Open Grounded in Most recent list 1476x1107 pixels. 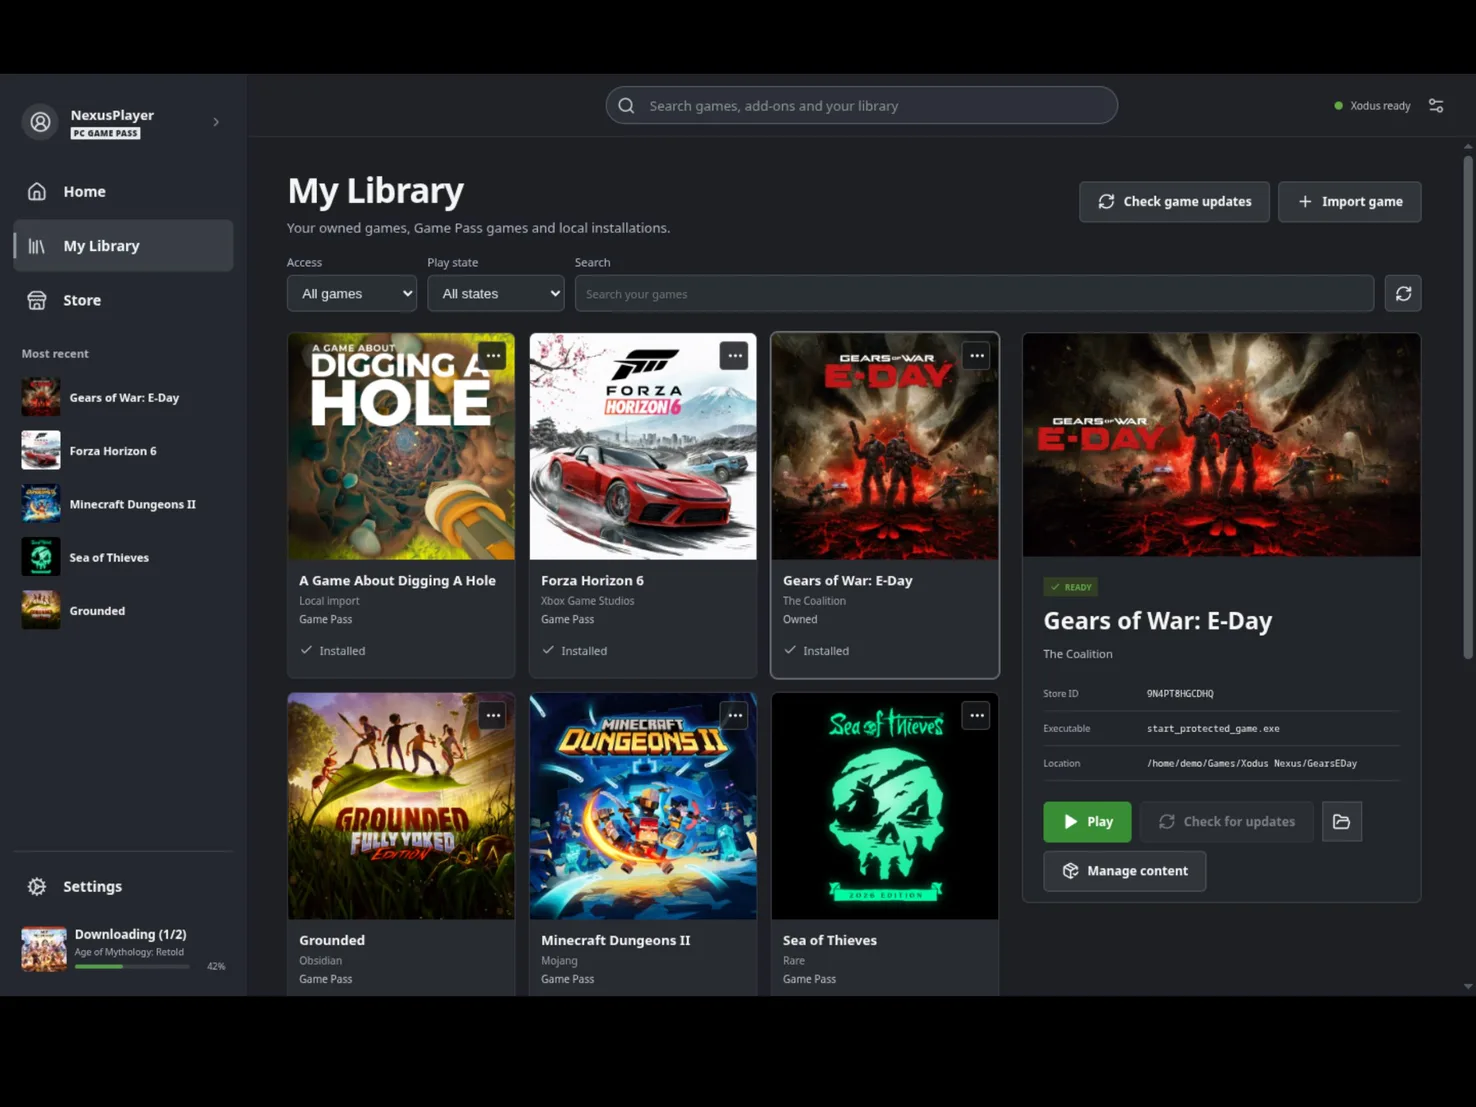(123, 610)
